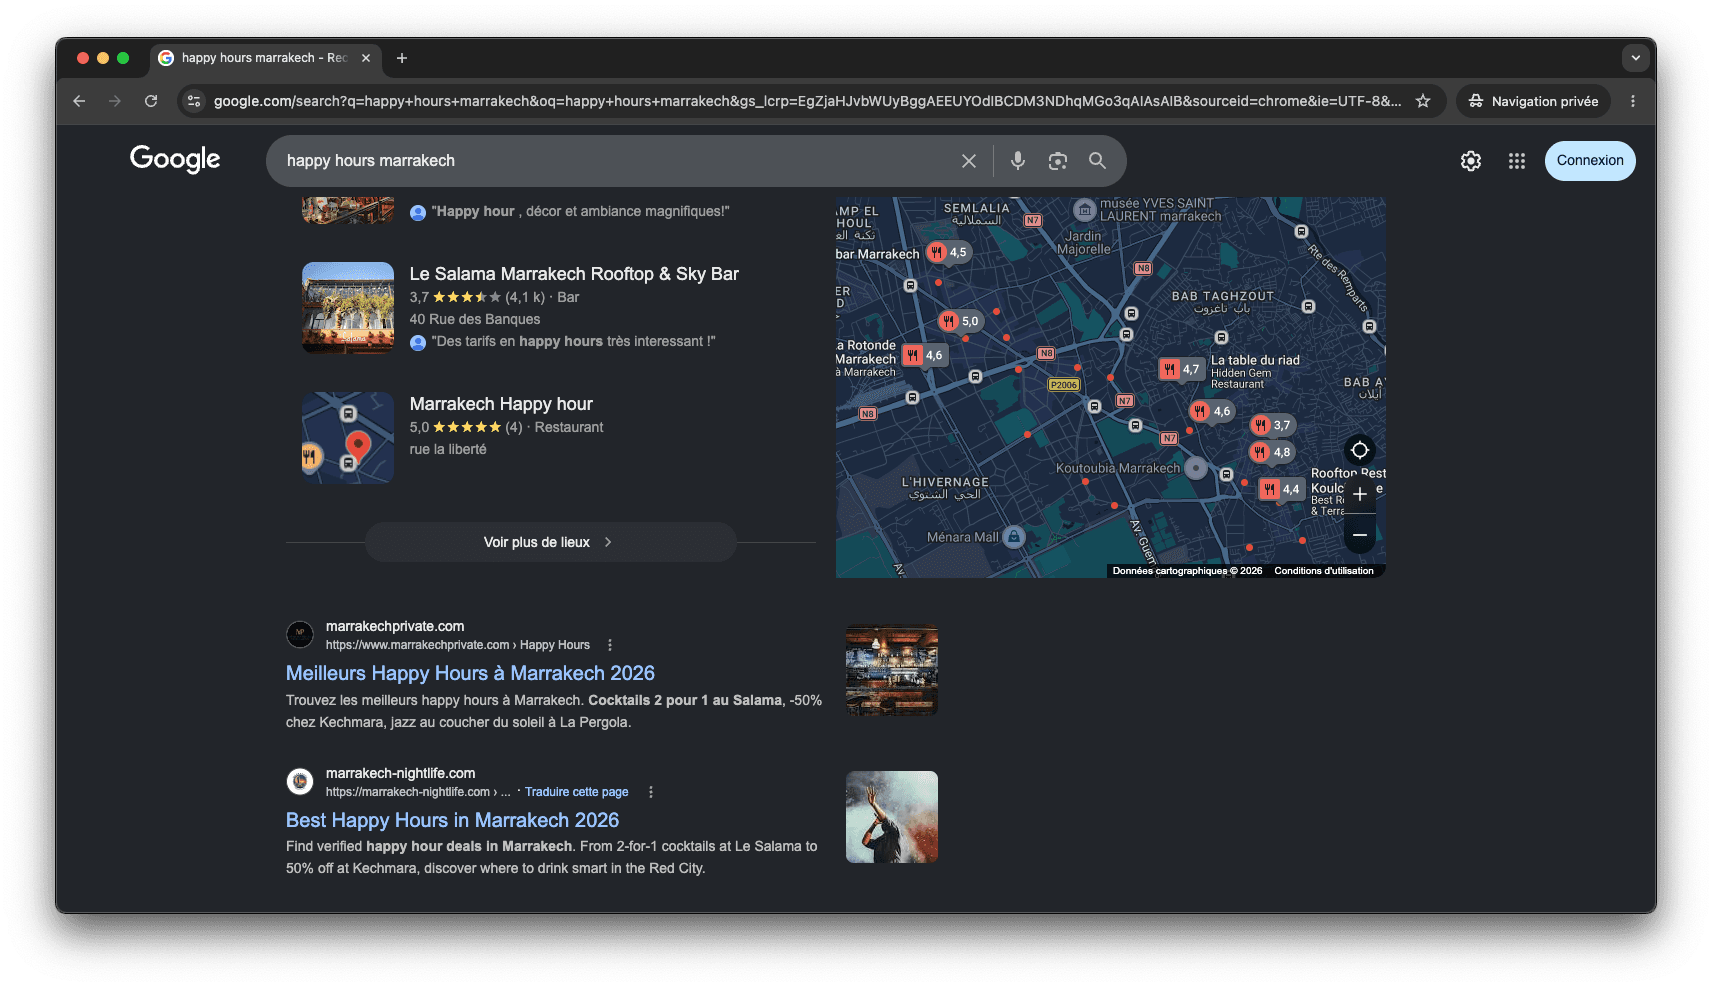The image size is (1712, 987).
Task: Open Meilleurs Happy Hours à Marrakech 2026
Action: tap(470, 673)
